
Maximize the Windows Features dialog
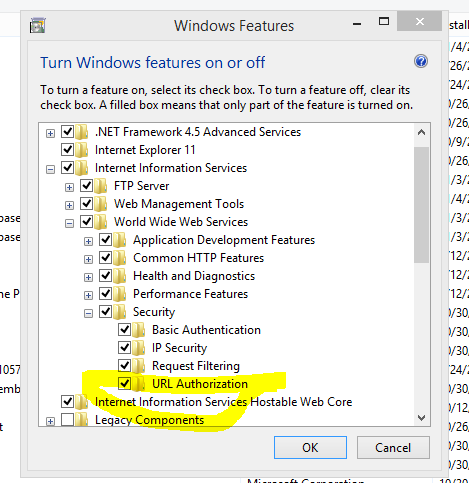tap(384, 22)
